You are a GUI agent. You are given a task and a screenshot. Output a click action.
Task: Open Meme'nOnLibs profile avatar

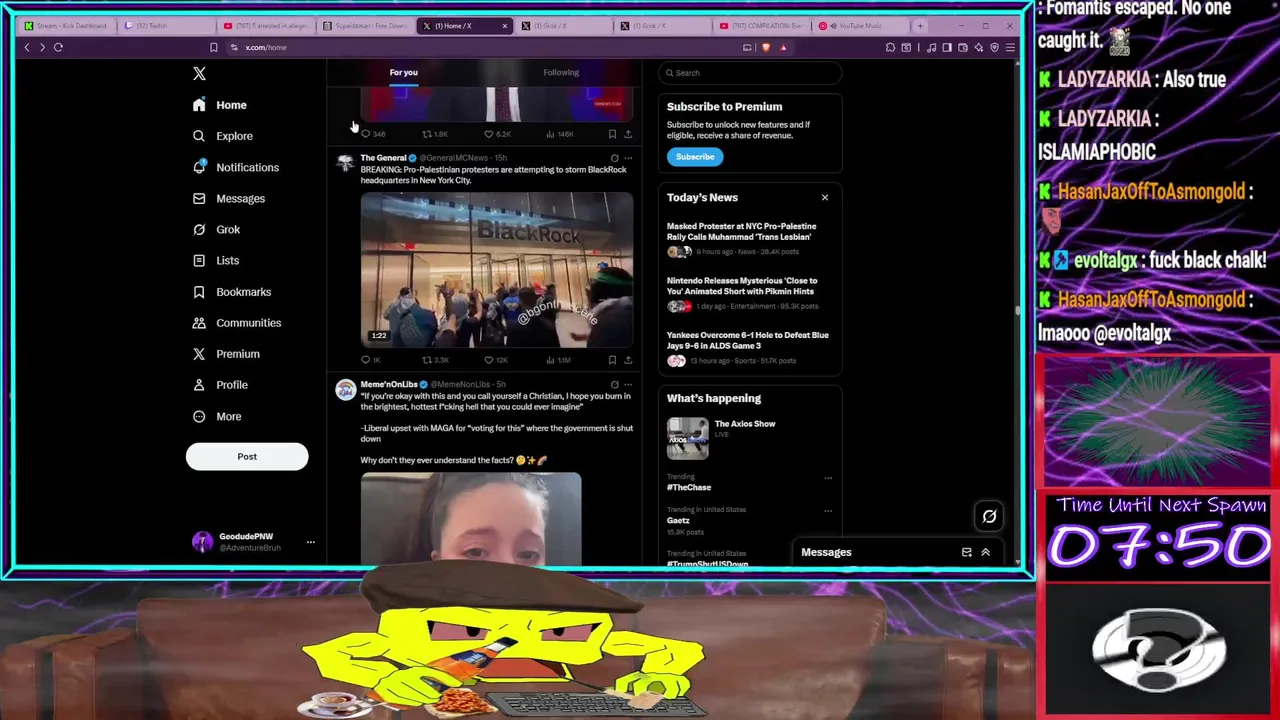click(x=345, y=389)
